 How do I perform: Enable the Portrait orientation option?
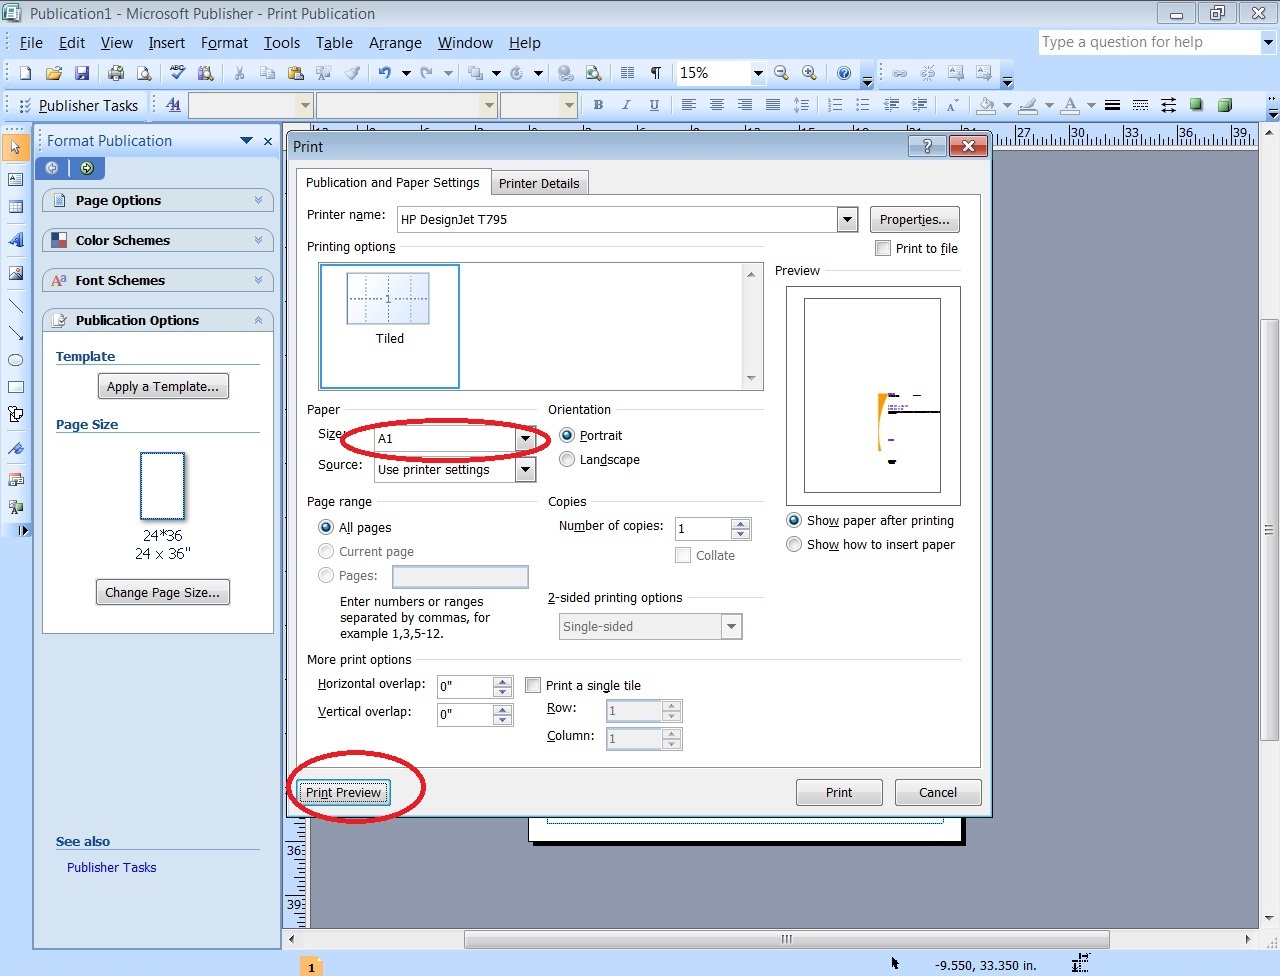[567, 435]
